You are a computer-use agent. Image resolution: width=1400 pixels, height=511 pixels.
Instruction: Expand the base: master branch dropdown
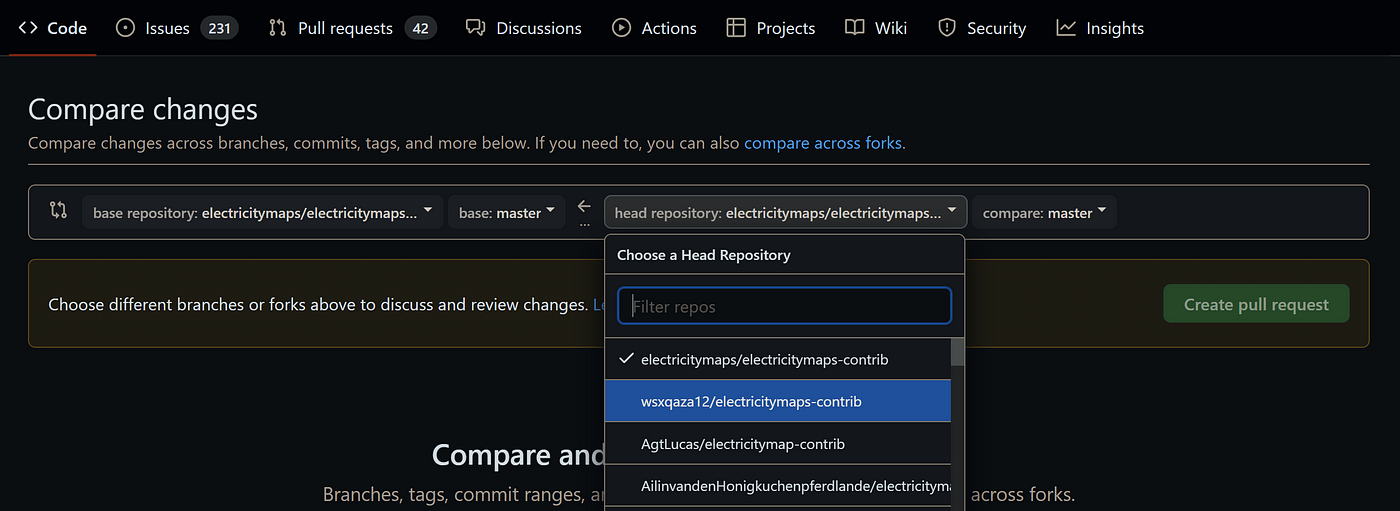(x=506, y=212)
